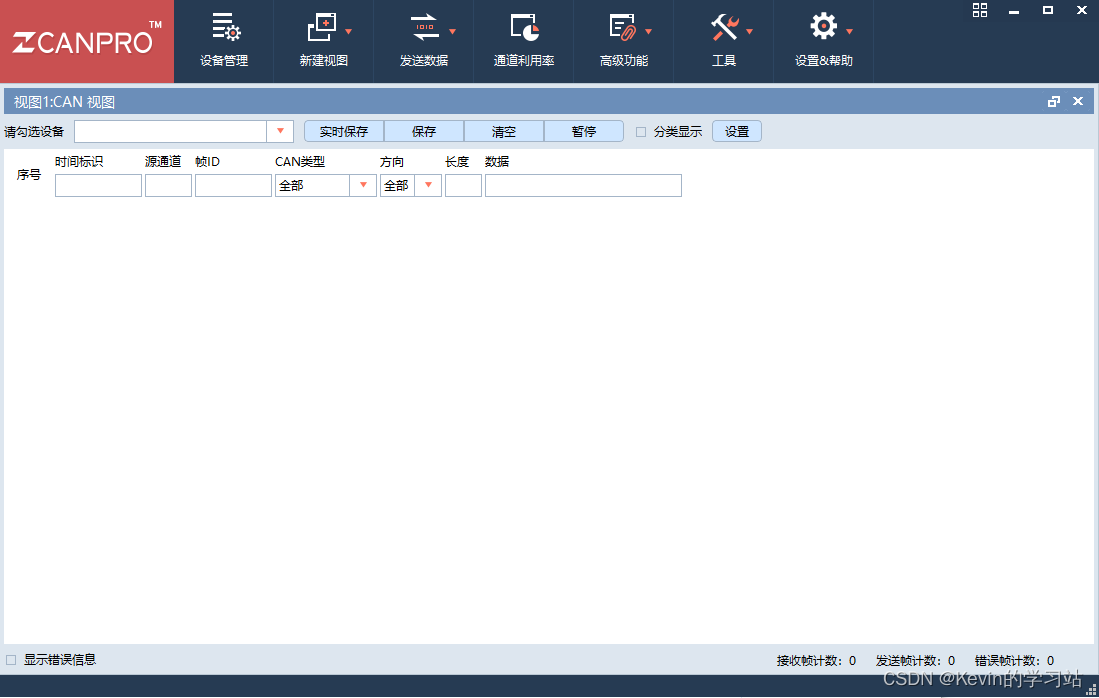Click the 帧ID filter input field
The image size is (1099, 698).
232,185
